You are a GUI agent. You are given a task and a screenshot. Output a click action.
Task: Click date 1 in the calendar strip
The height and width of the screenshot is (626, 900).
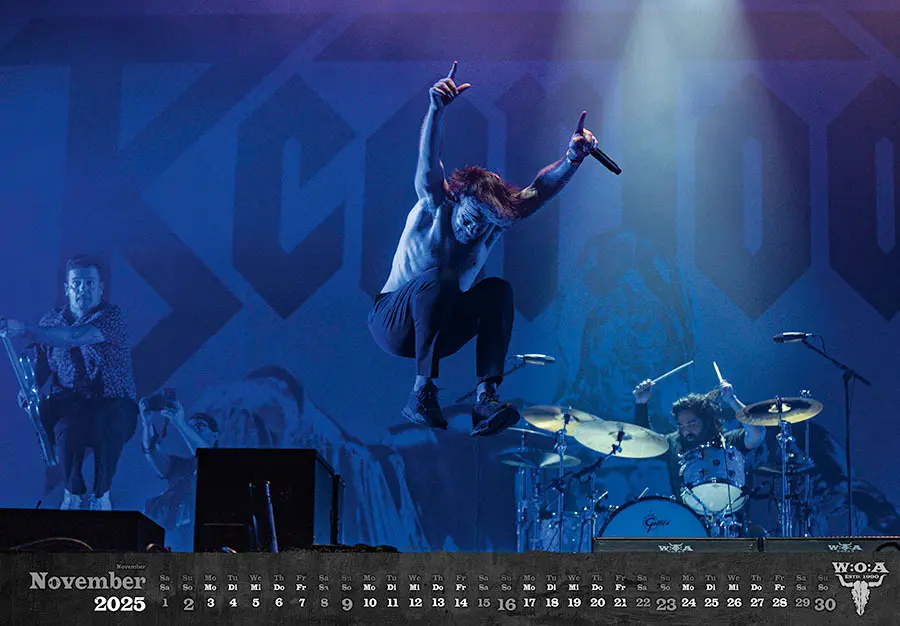click(165, 602)
